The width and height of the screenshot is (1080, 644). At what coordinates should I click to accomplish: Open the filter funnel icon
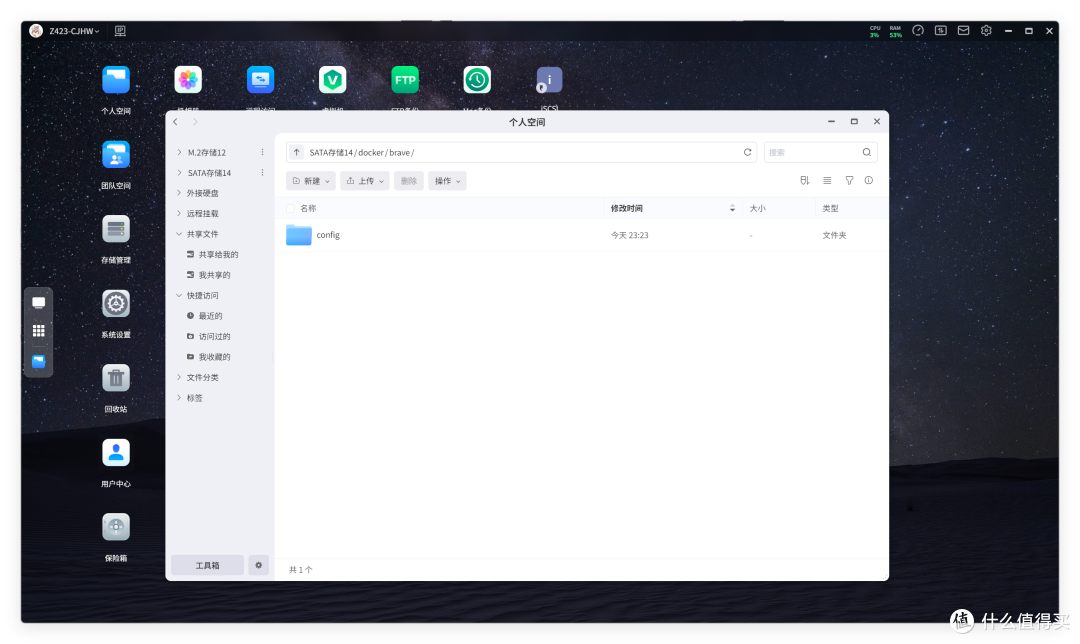click(849, 180)
